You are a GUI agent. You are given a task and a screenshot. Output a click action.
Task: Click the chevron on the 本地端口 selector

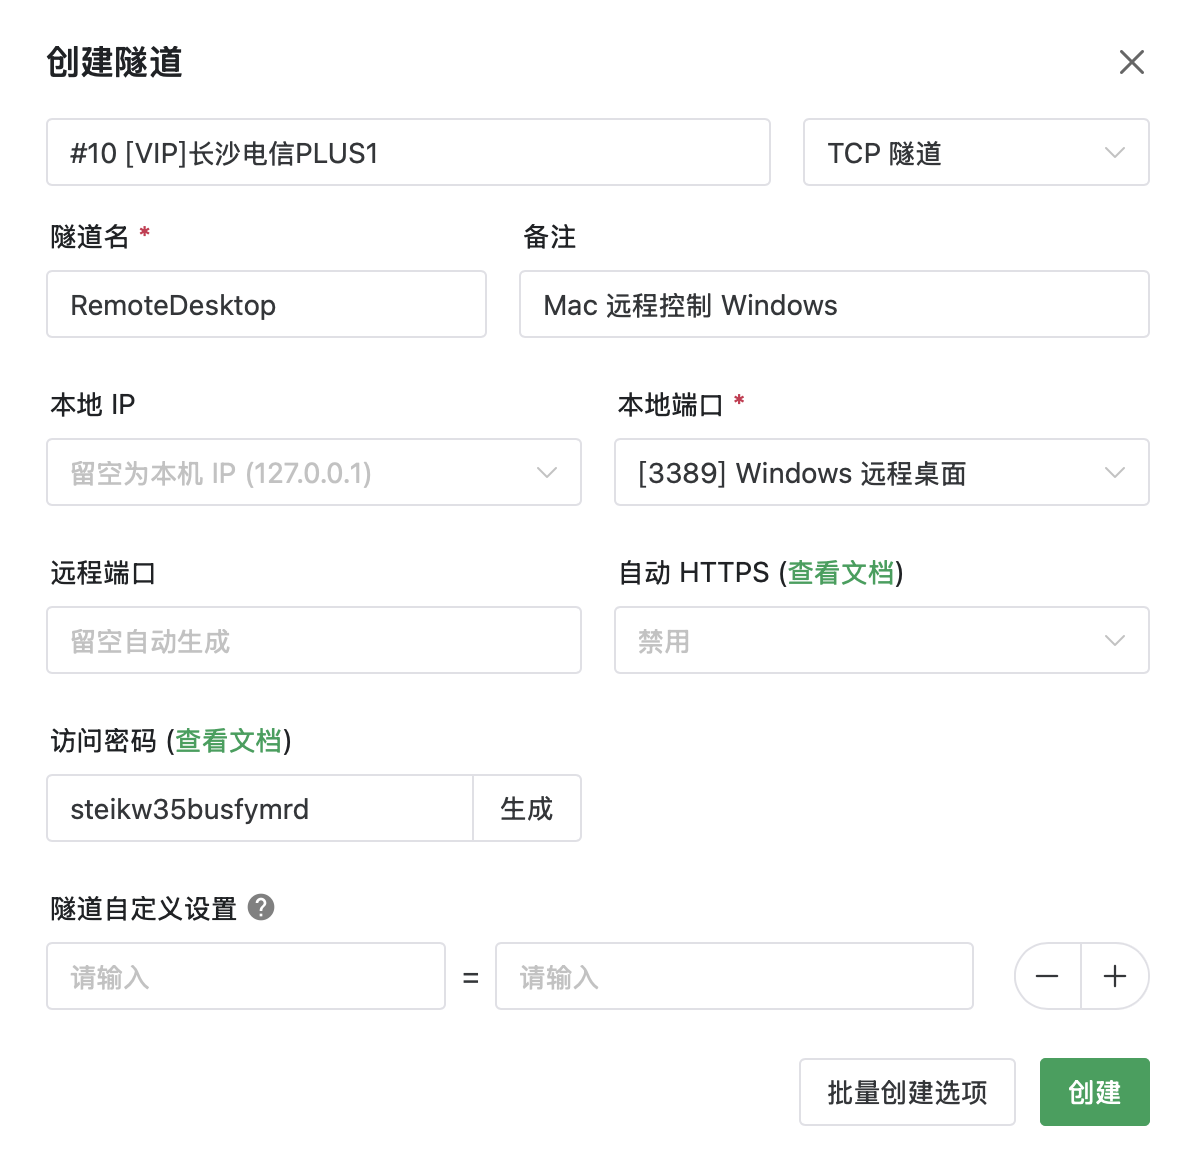[1115, 472]
